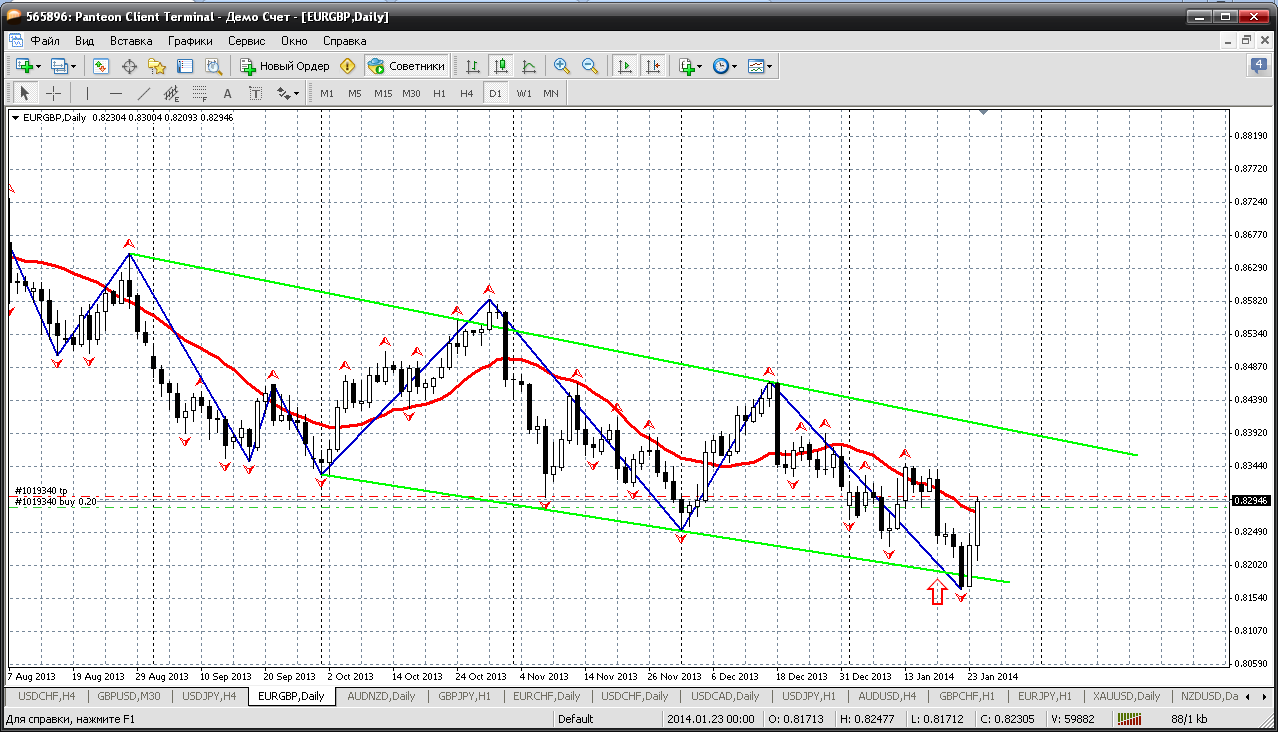Expand the templates dropdown arrow
This screenshot has height=732, width=1278.
(770, 67)
